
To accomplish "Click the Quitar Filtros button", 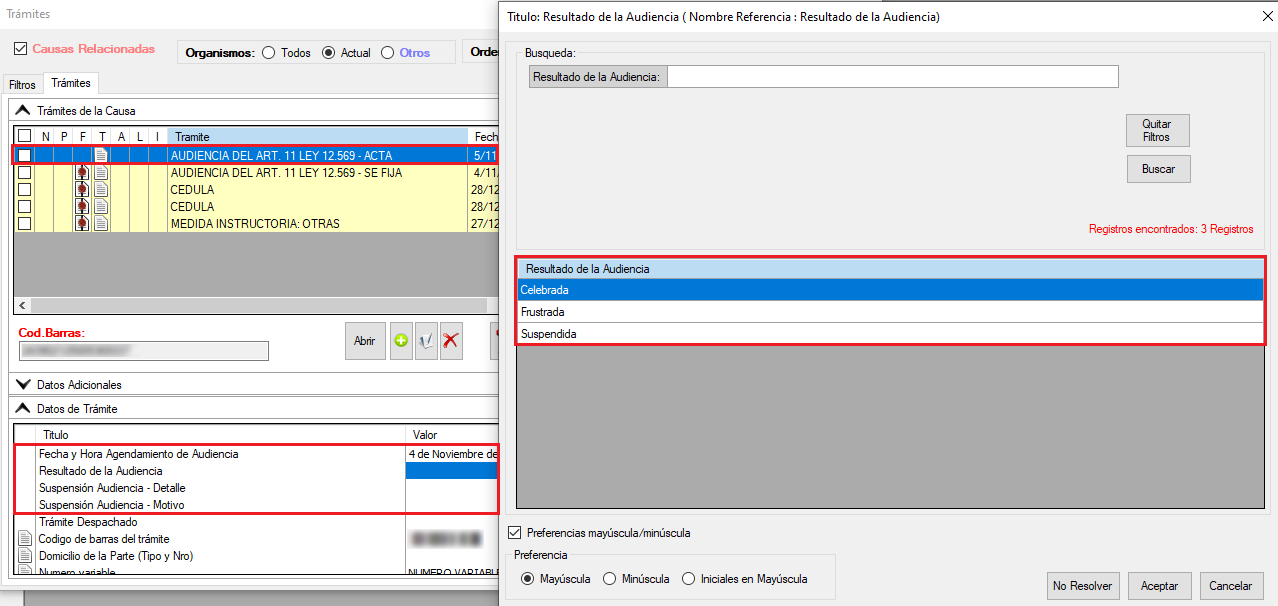I will point(1157,130).
